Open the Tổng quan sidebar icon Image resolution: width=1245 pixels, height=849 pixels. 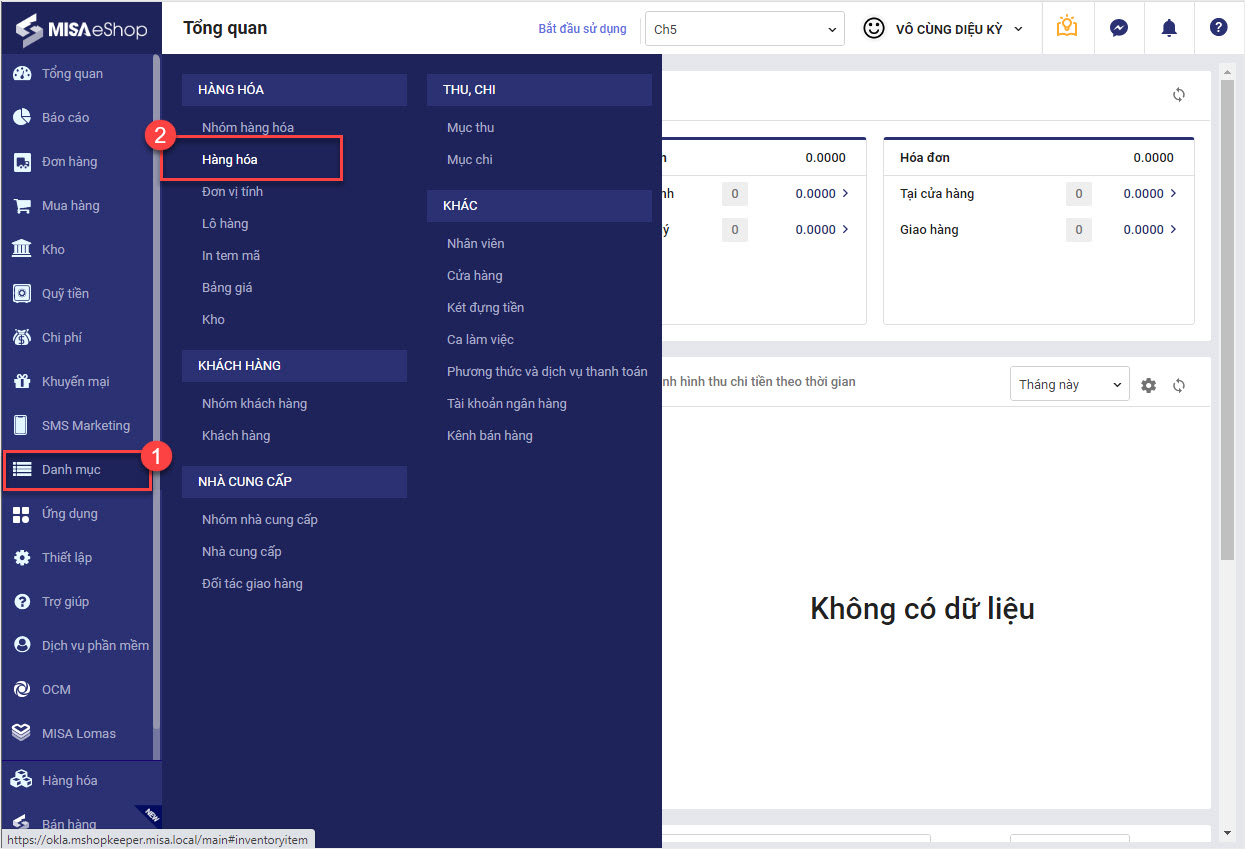point(21,74)
